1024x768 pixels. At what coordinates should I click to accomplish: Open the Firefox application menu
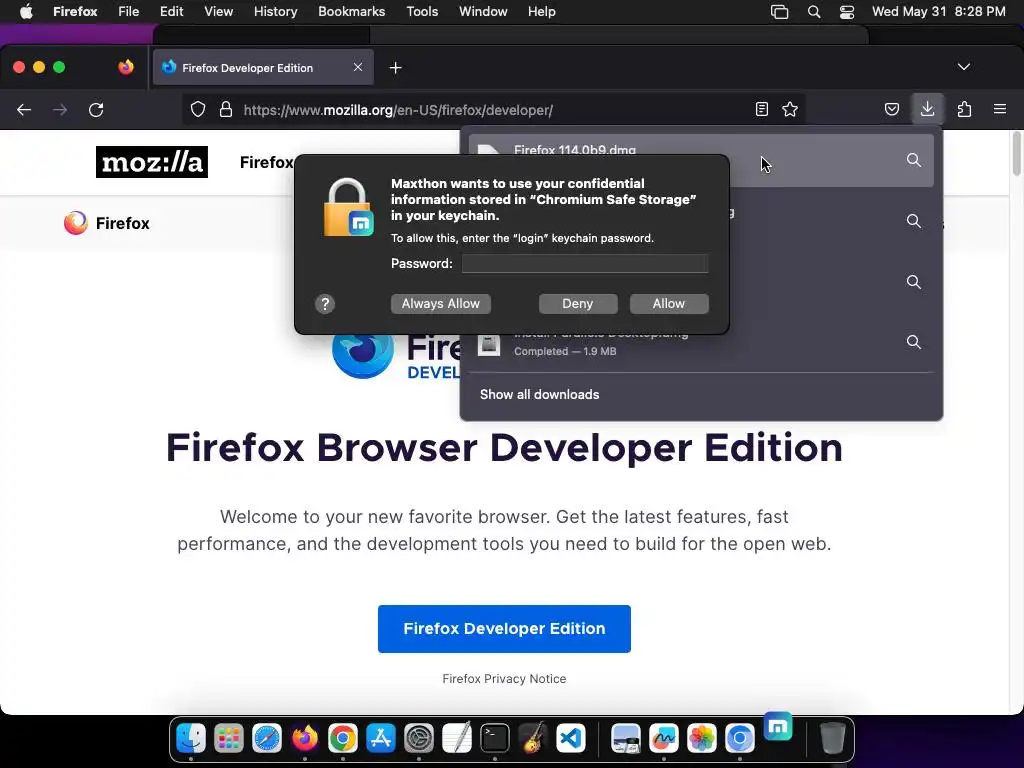tap(75, 12)
